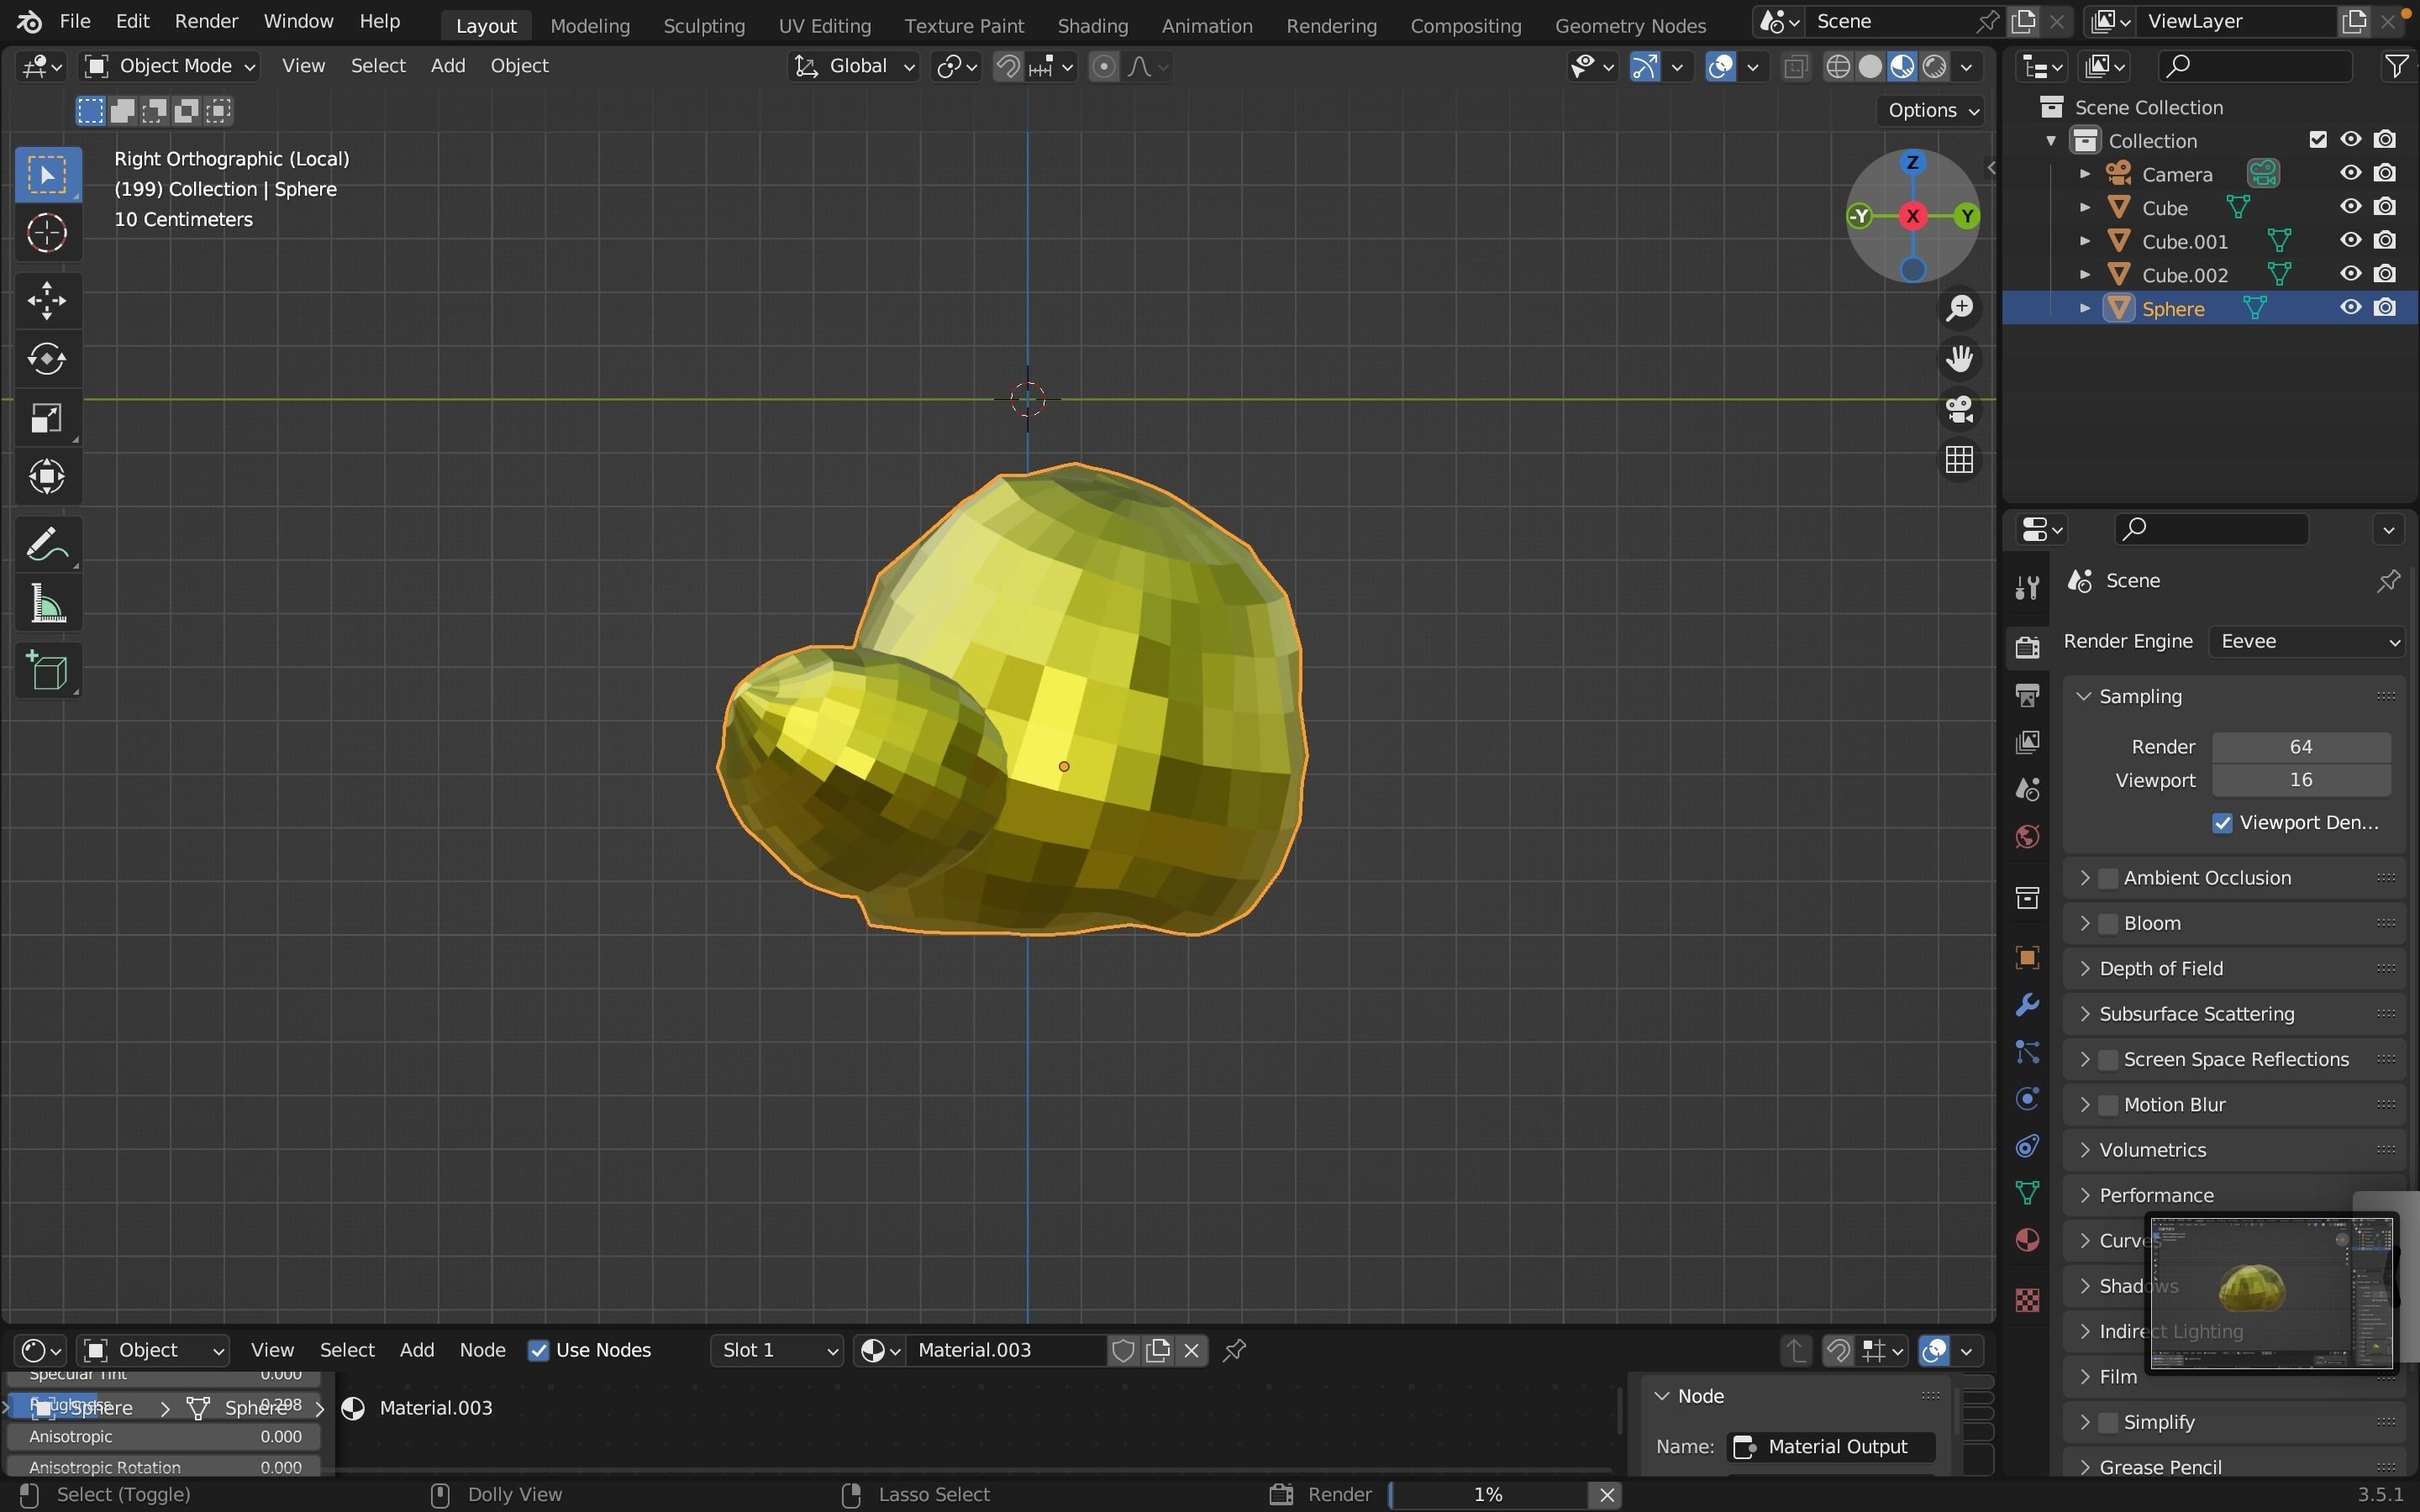Activate the Measure tool
Image resolution: width=2420 pixels, height=1512 pixels.
pos(47,602)
